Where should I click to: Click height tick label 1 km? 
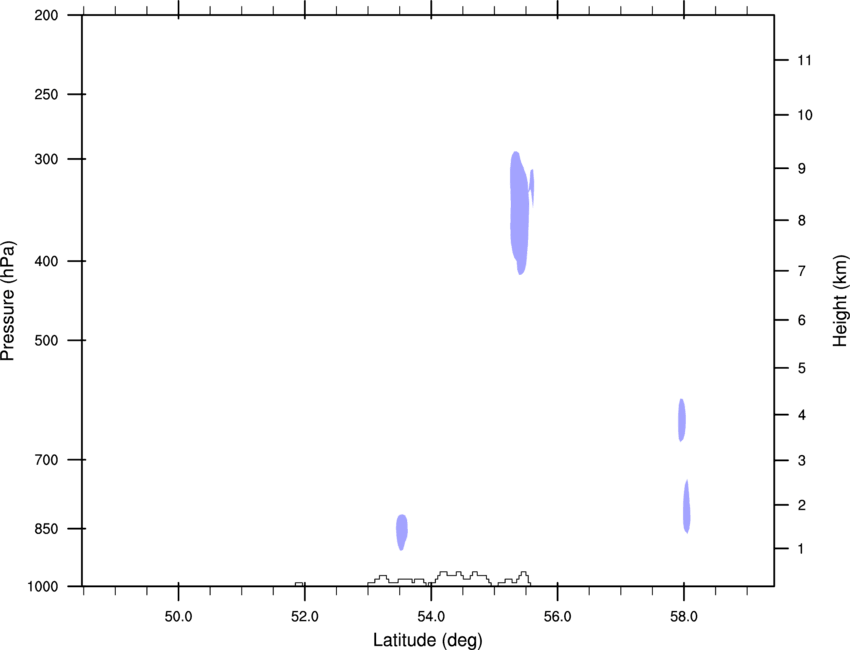(801, 549)
